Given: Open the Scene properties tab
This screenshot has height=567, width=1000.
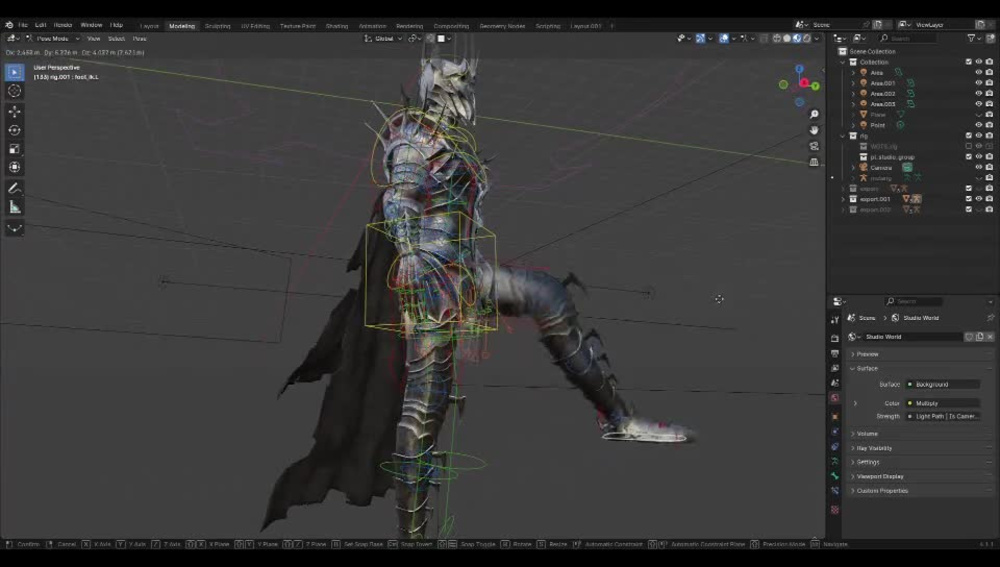Looking at the screenshot, I should pos(835,383).
